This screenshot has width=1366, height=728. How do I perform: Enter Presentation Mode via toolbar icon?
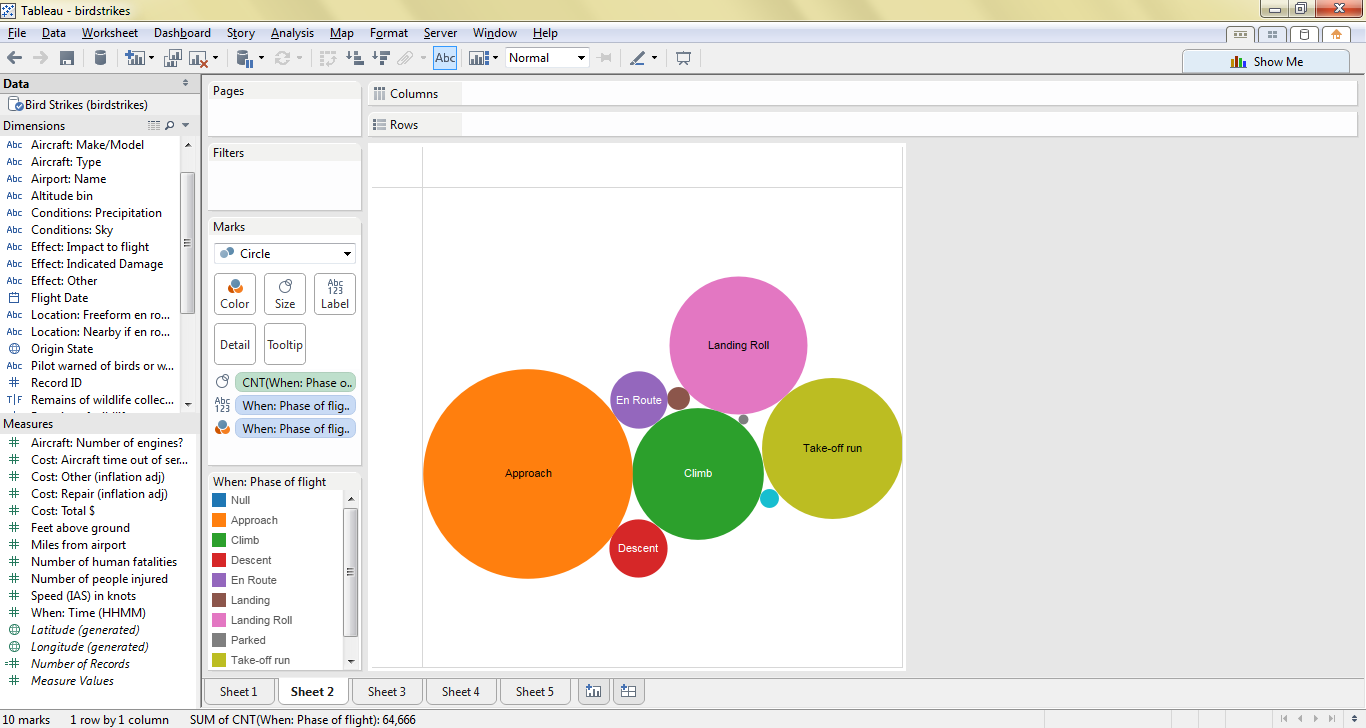(684, 58)
